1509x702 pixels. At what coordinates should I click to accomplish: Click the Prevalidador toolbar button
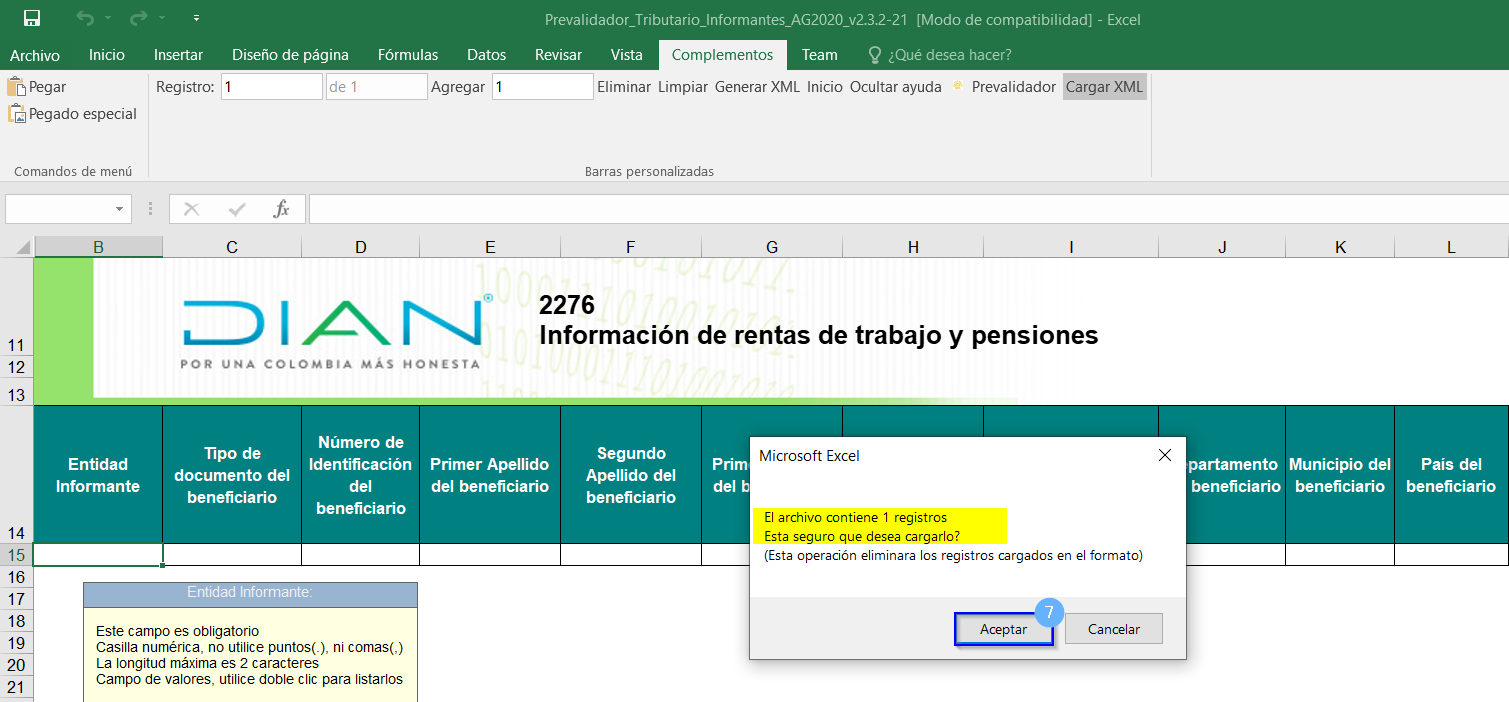(1014, 87)
